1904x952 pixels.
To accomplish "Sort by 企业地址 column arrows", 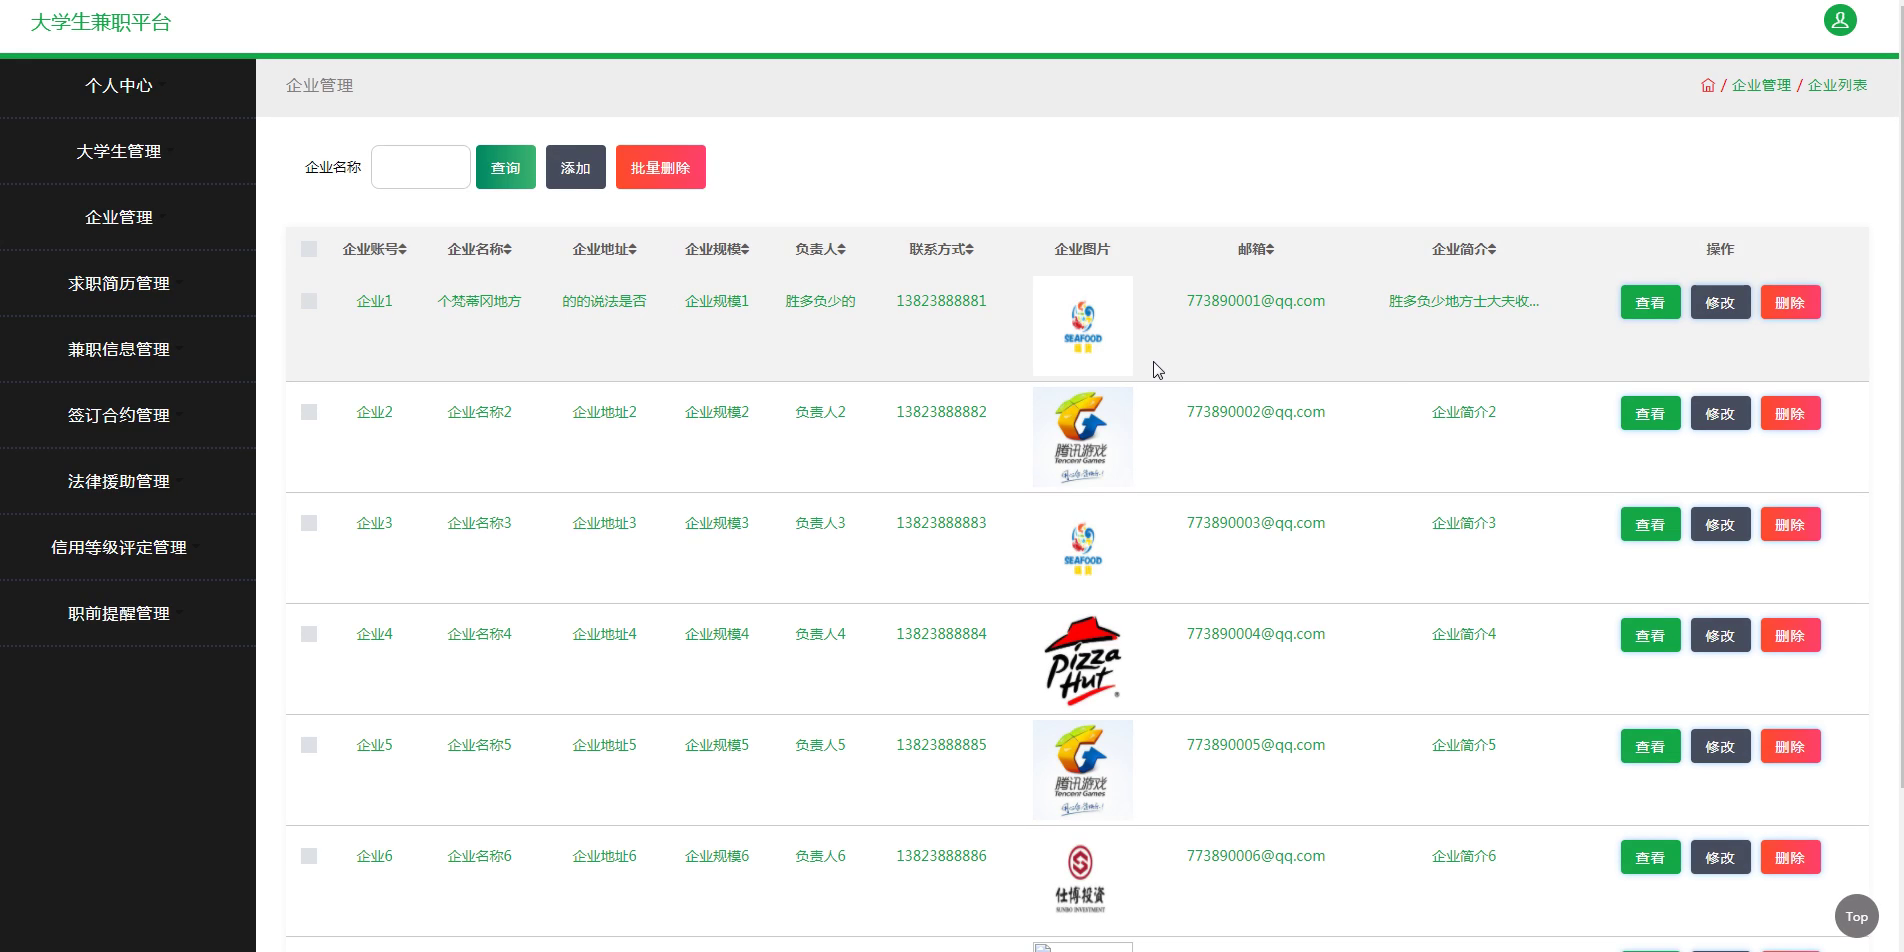I will [632, 249].
